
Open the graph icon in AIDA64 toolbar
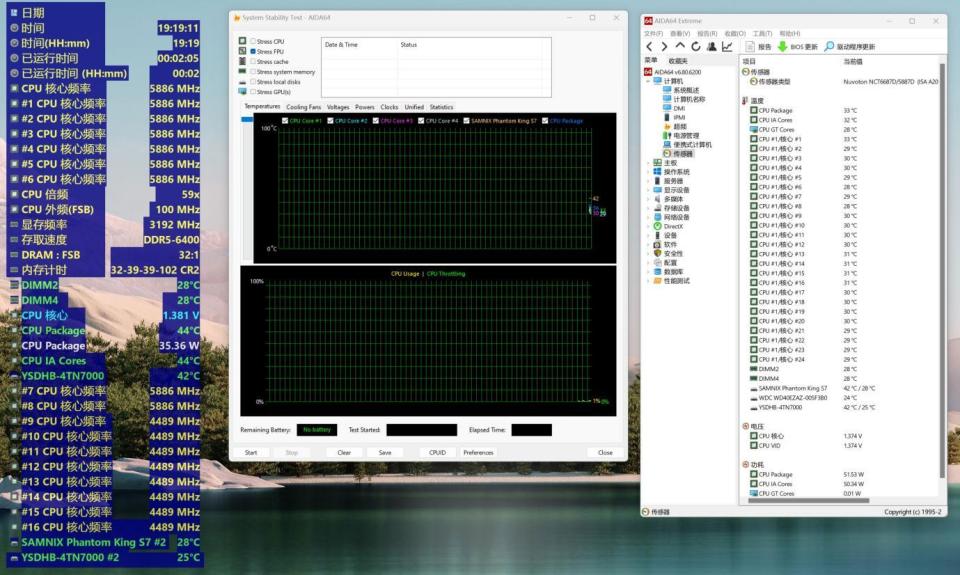click(x=727, y=47)
